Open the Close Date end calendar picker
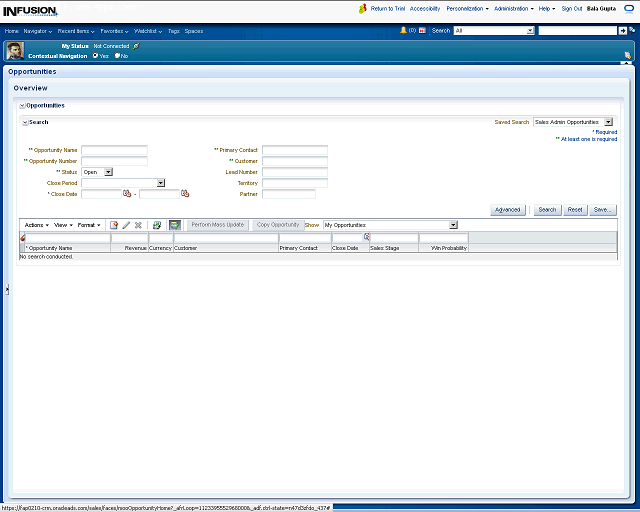 tap(185, 194)
